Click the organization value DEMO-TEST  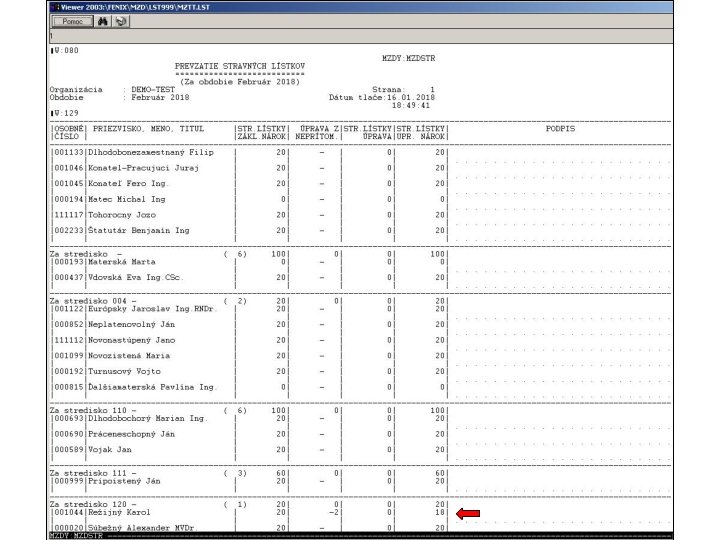click(153, 90)
